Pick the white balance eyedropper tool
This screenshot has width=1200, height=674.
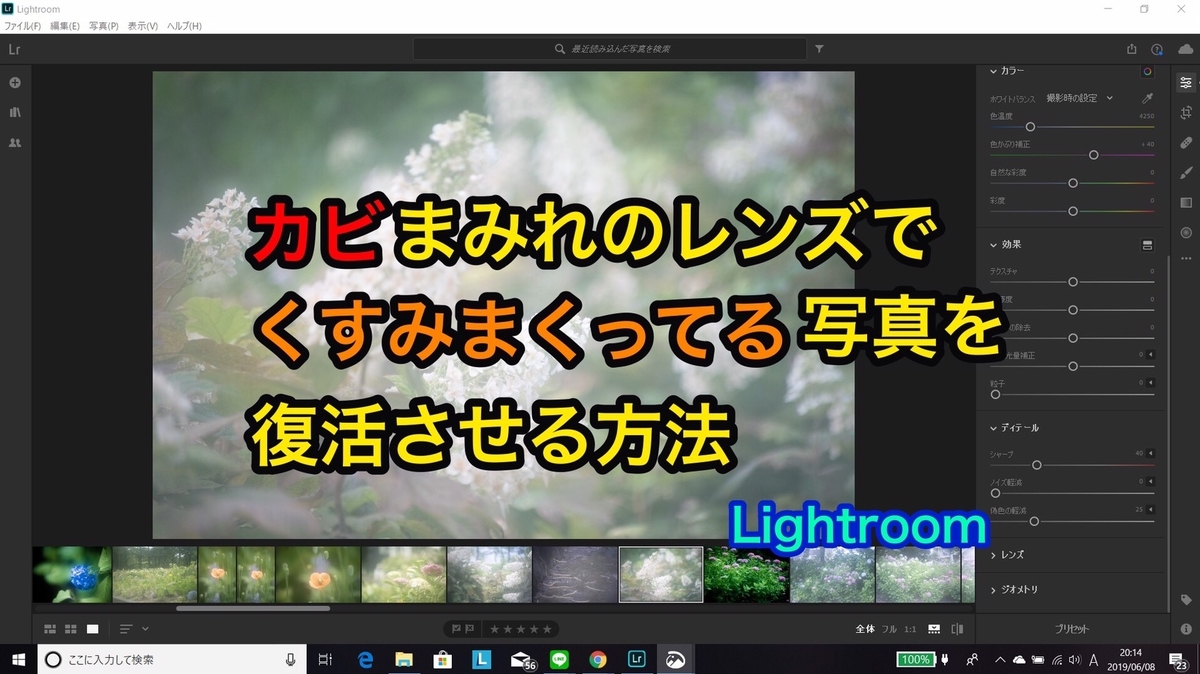pyautogui.click(x=1147, y=98)
